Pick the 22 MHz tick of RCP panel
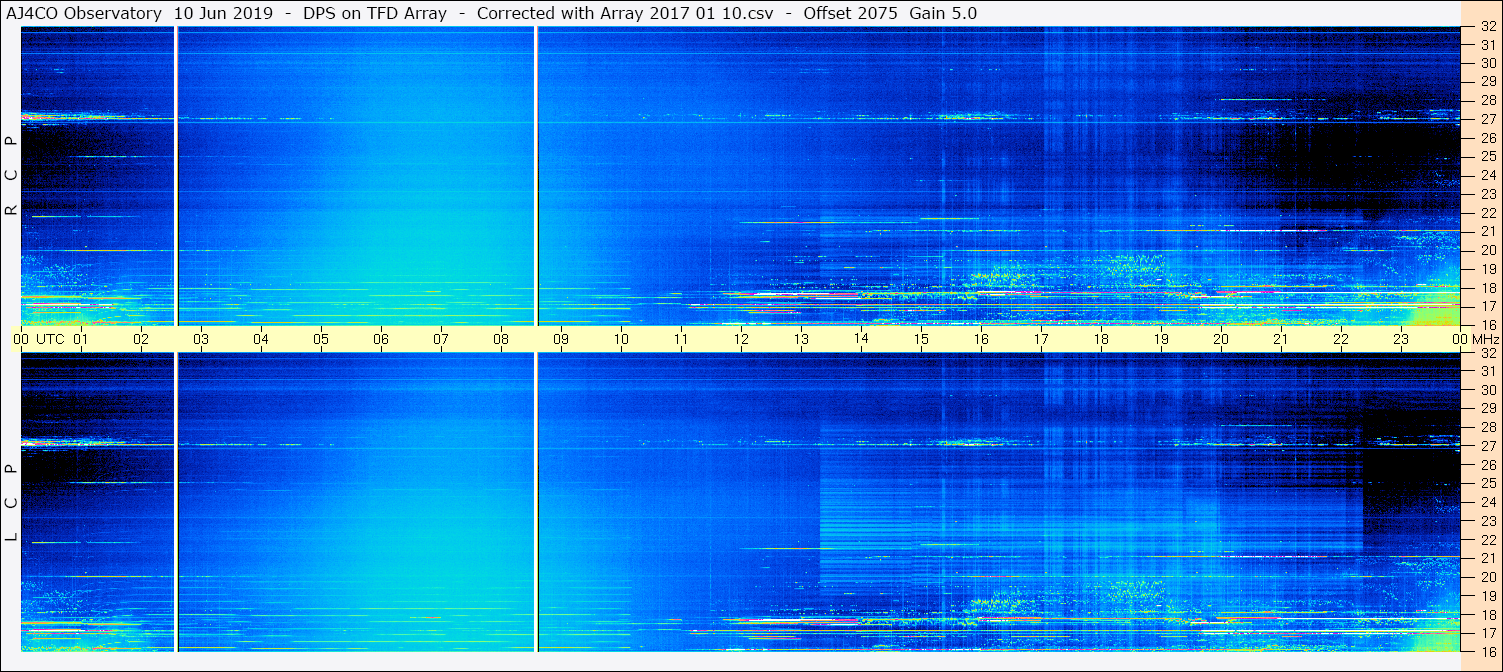Image resolution: width=1503 pixels, height=672 pixels. 1487,212
